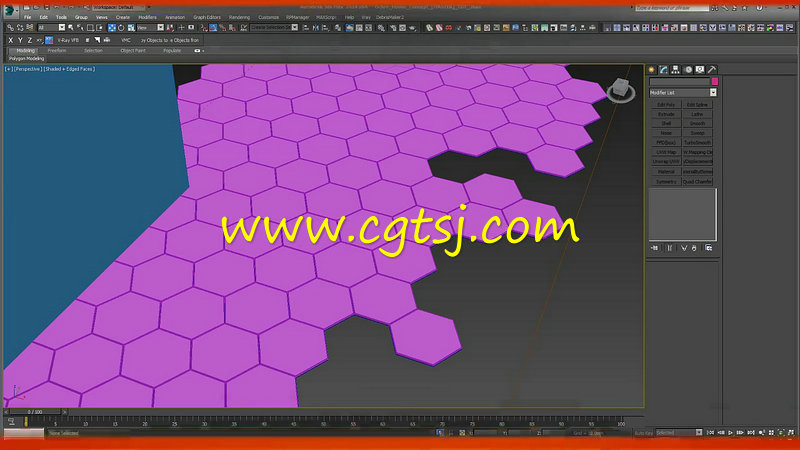Open the Selected key filter dropdown

tap(679, 433)
